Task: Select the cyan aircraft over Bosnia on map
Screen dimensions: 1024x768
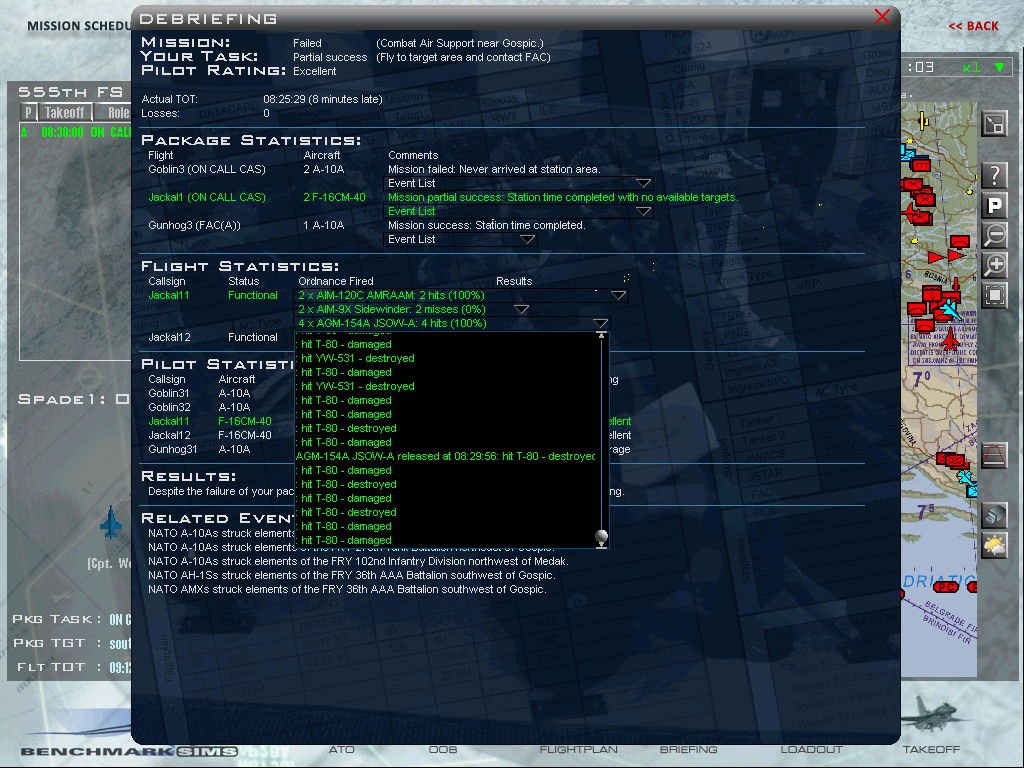Action: point(950,308)
